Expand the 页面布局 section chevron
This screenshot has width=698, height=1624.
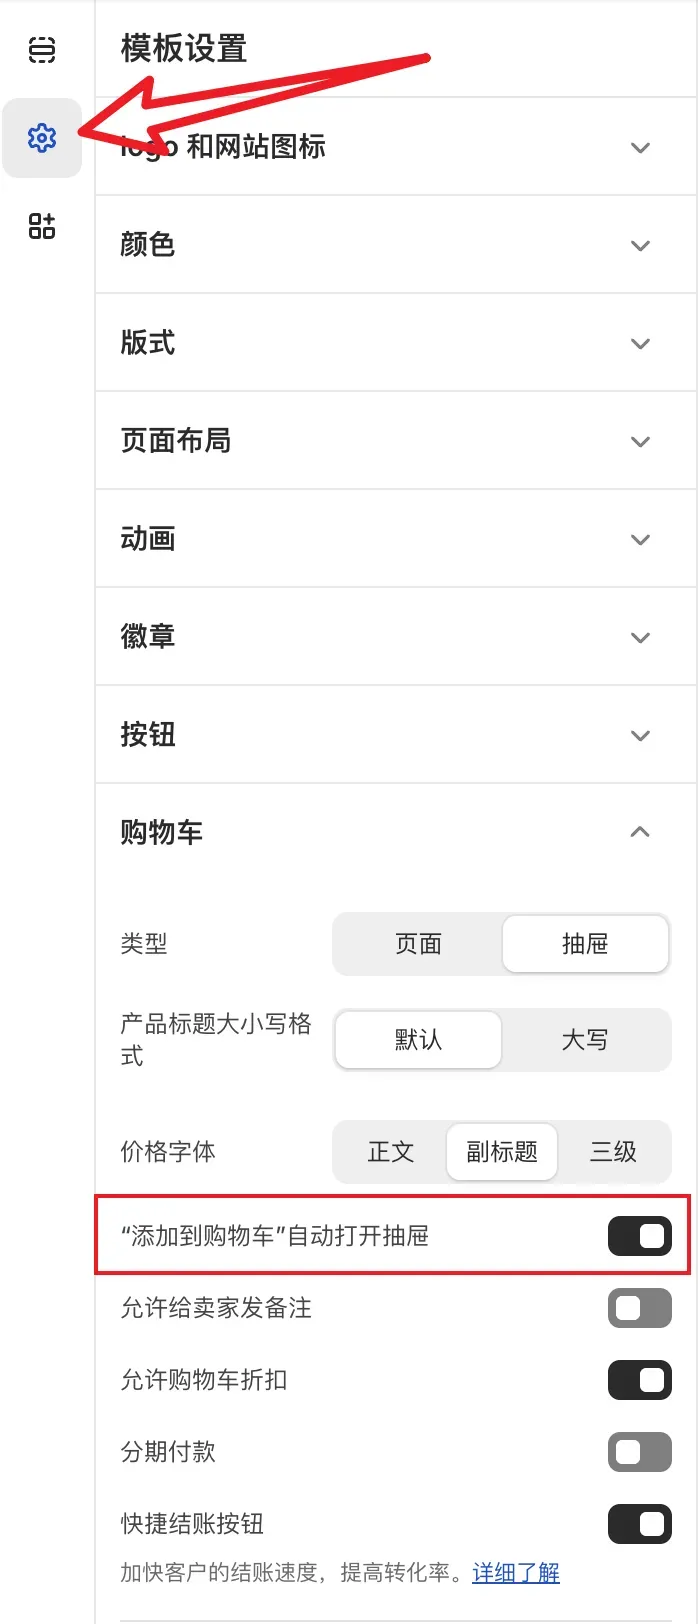pos(640,441)
